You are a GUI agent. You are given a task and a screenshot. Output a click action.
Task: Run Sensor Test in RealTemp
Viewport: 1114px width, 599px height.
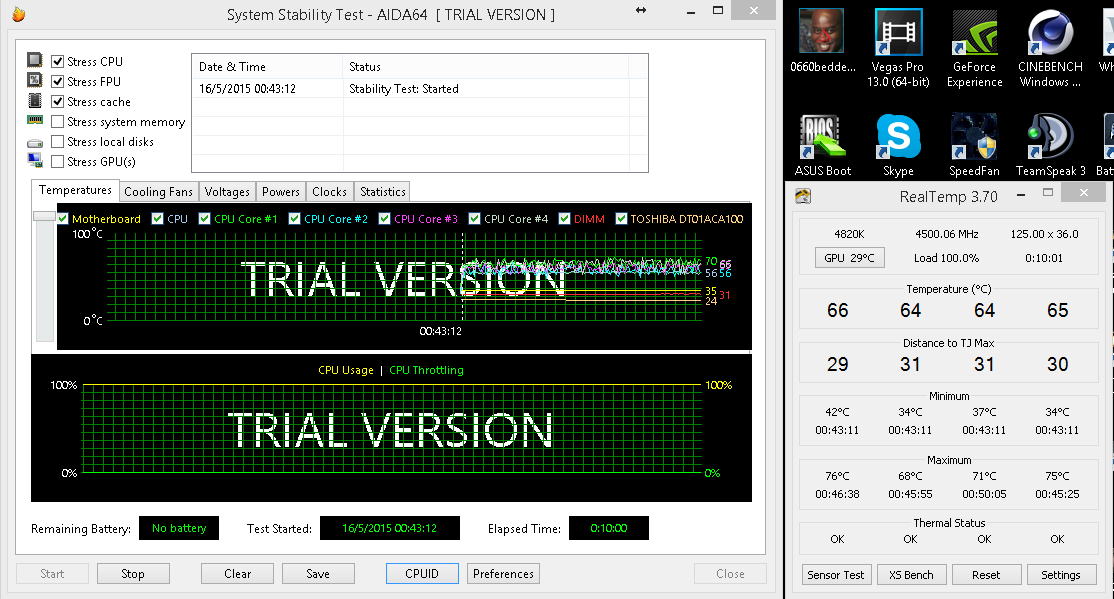[x=836, y=575]
